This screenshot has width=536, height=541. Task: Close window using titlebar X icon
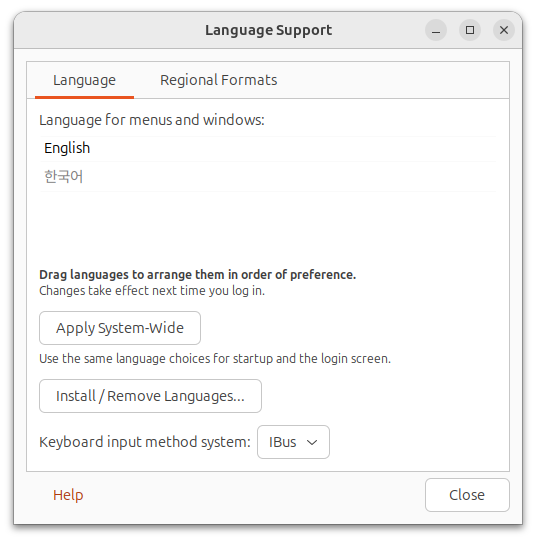[x=504, y=30]
